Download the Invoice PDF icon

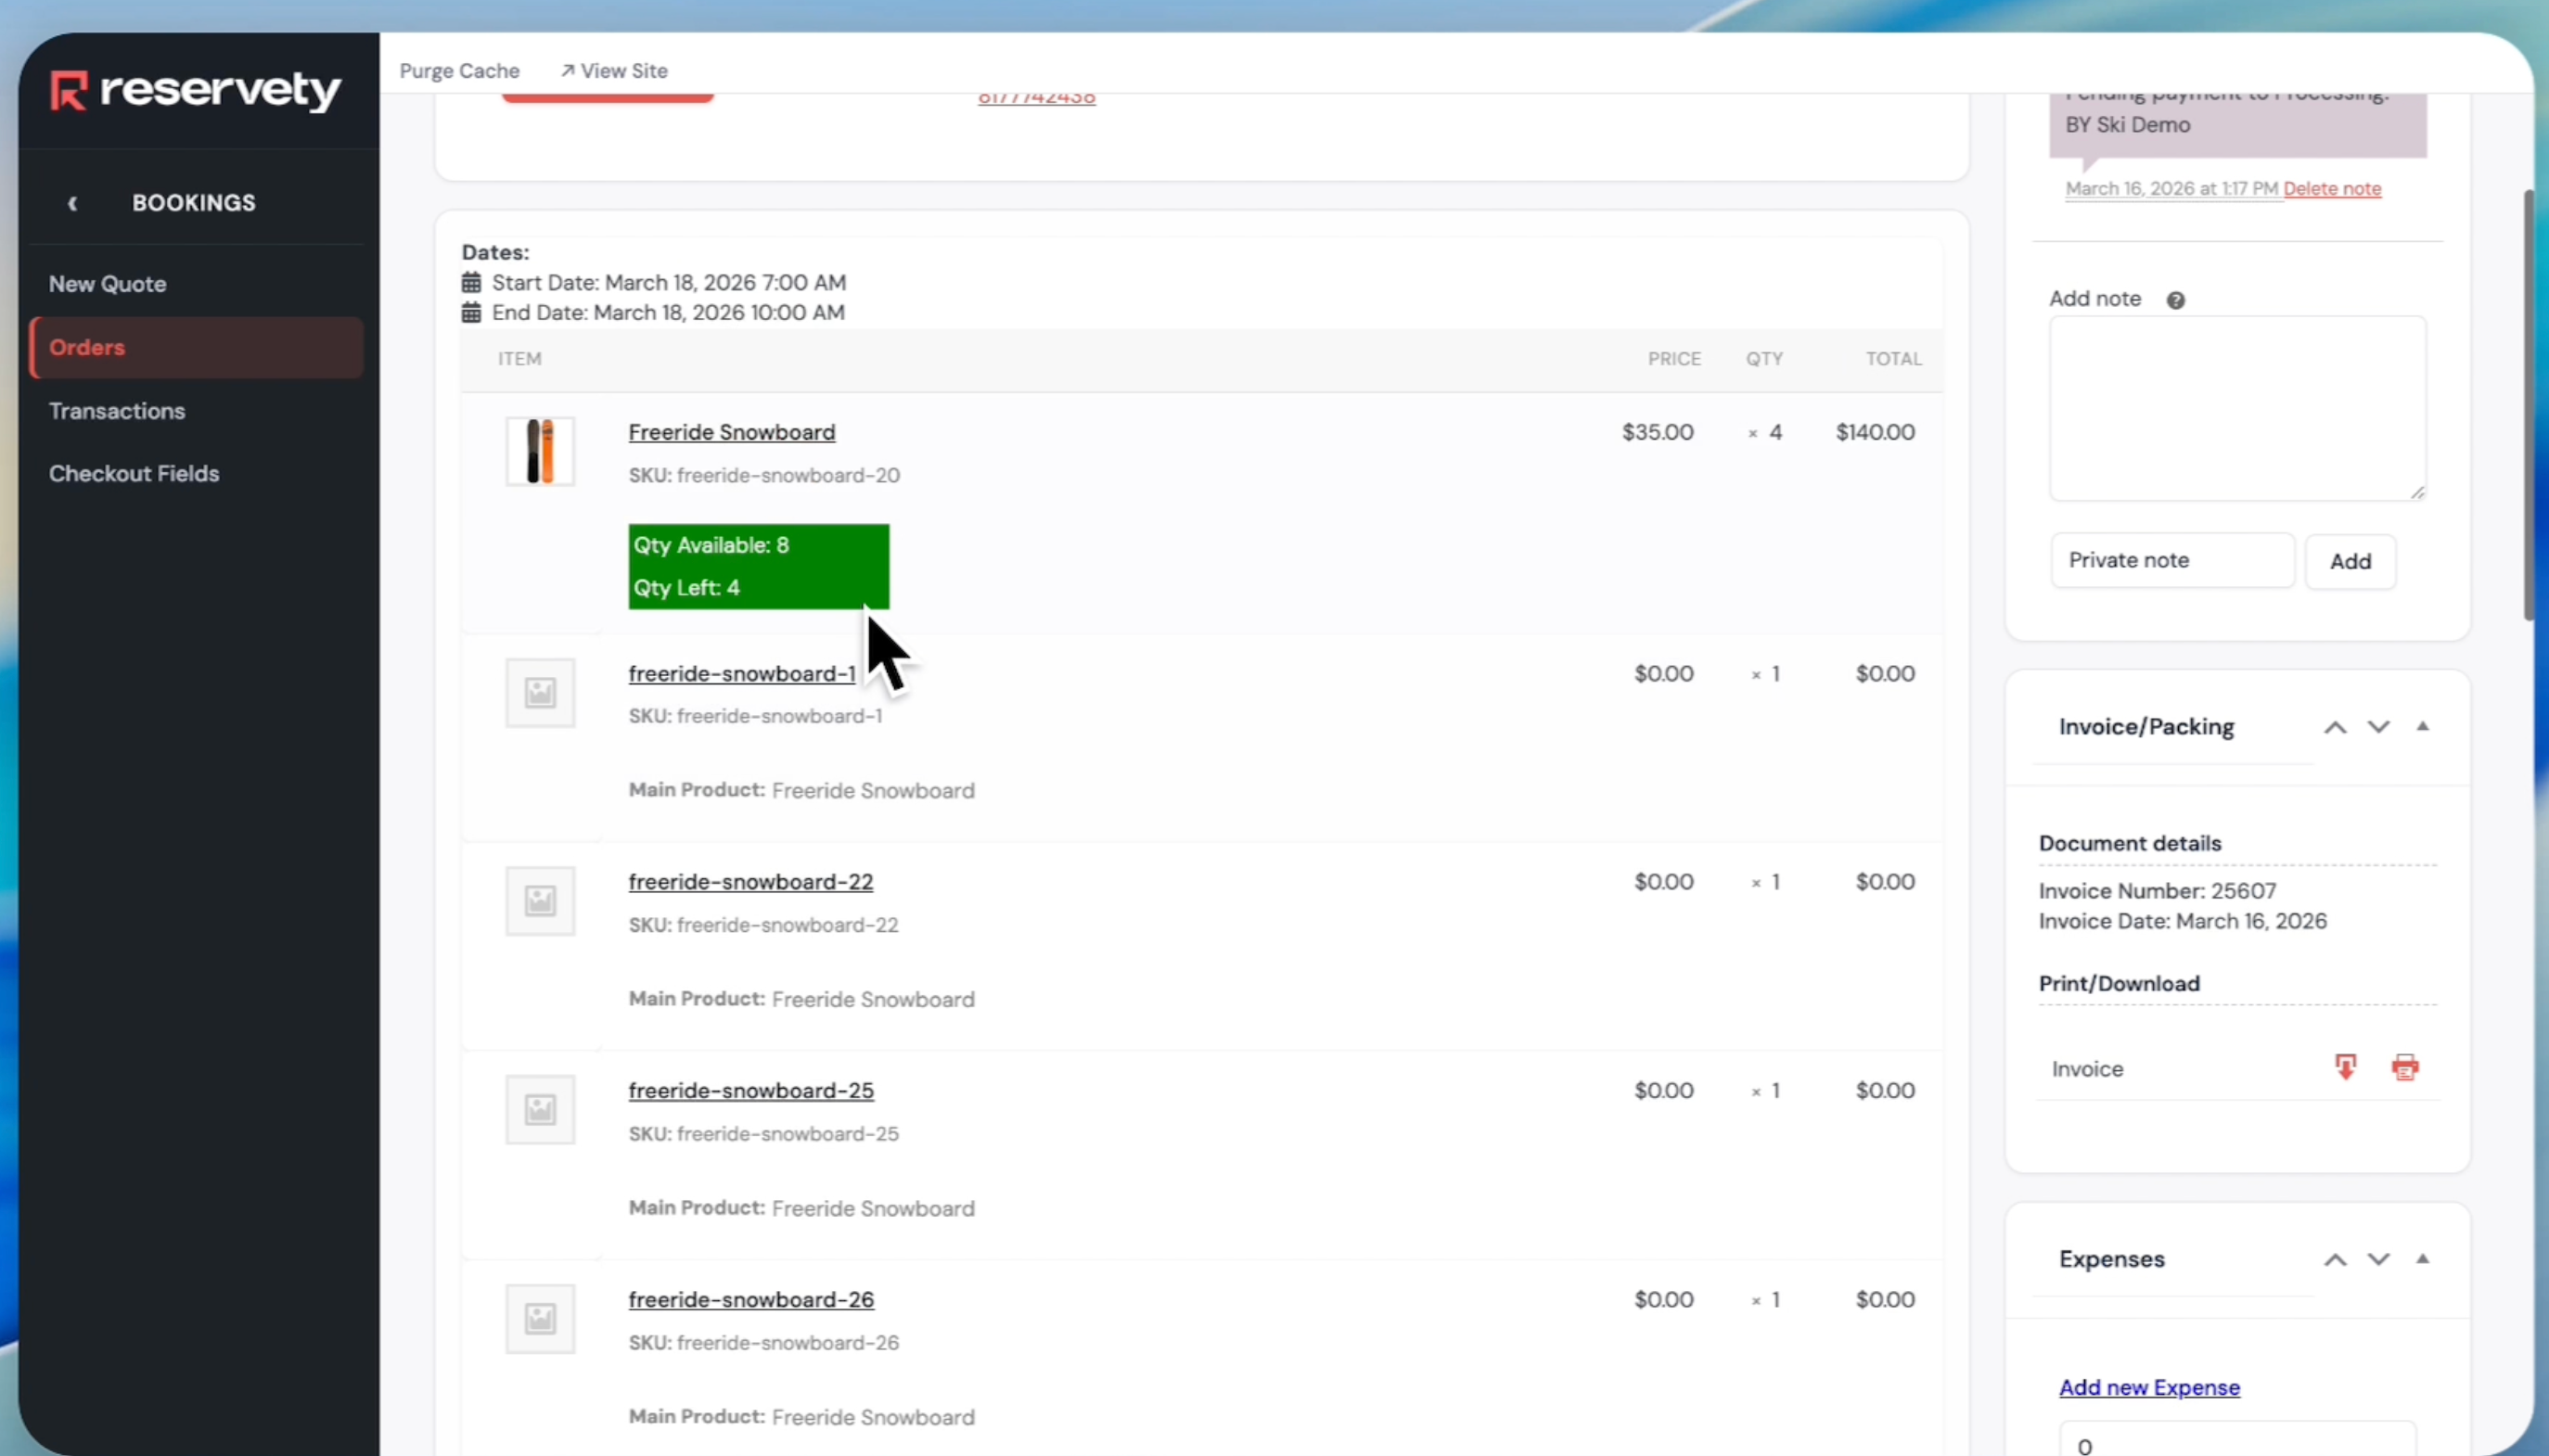[2345, 1067]
